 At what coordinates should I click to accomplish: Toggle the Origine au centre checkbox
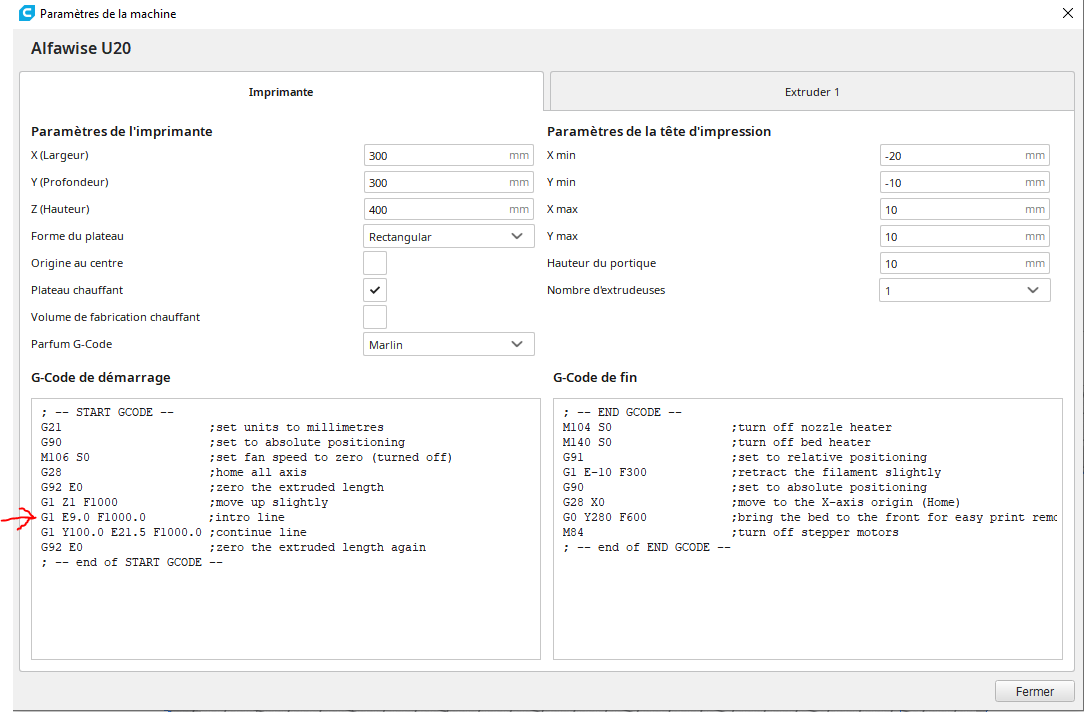[375, 263]
